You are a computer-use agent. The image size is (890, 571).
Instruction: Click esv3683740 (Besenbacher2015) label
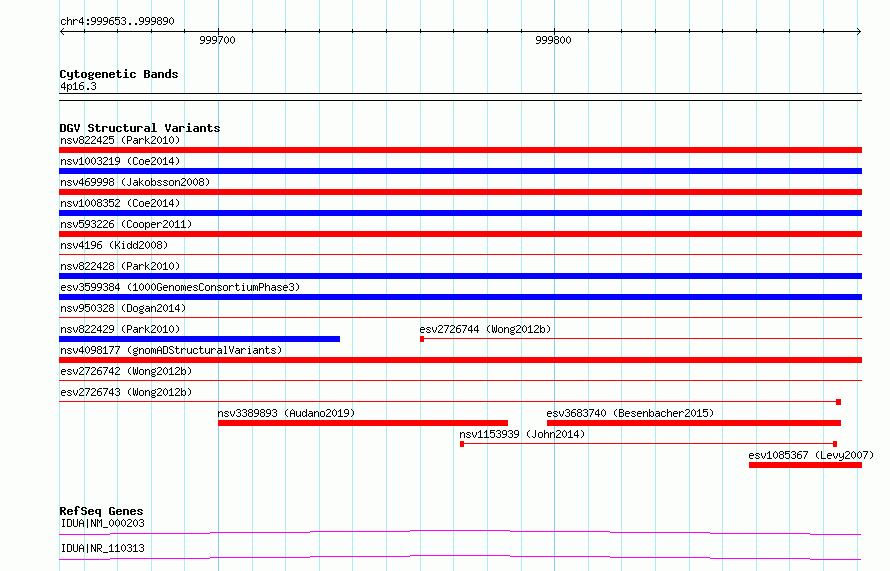(630, 413)
